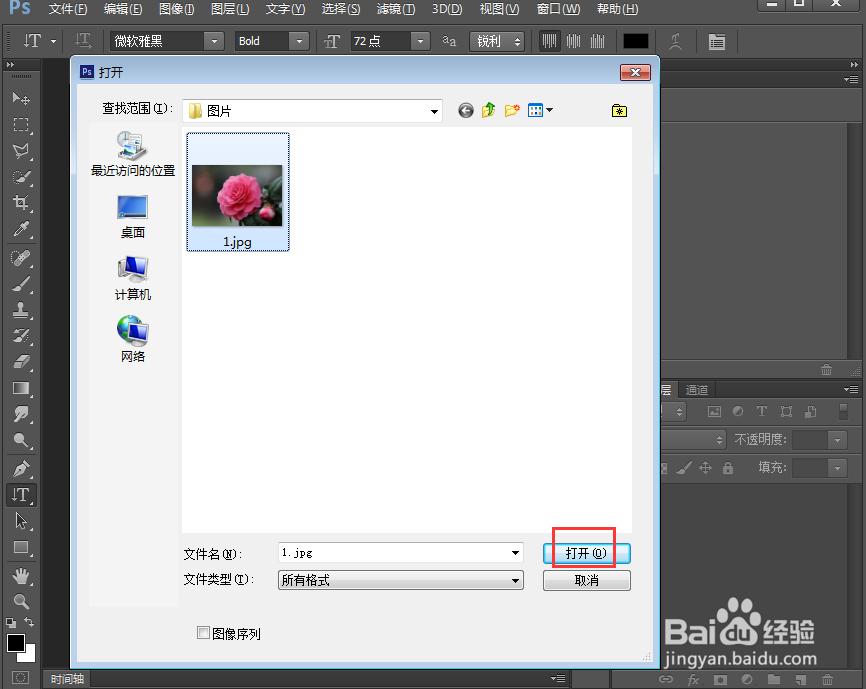Image resolution: width=866 pixels, height=689 pixels.
Task: Go up one folder level
Action: click(488, 110)
